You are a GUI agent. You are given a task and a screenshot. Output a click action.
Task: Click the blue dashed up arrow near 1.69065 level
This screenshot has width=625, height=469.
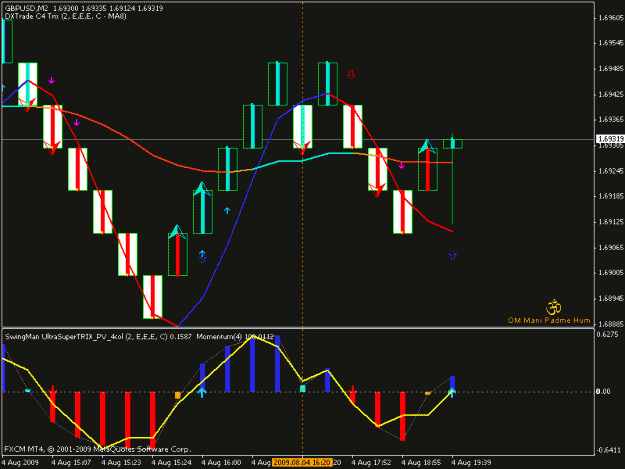[202, 256]
